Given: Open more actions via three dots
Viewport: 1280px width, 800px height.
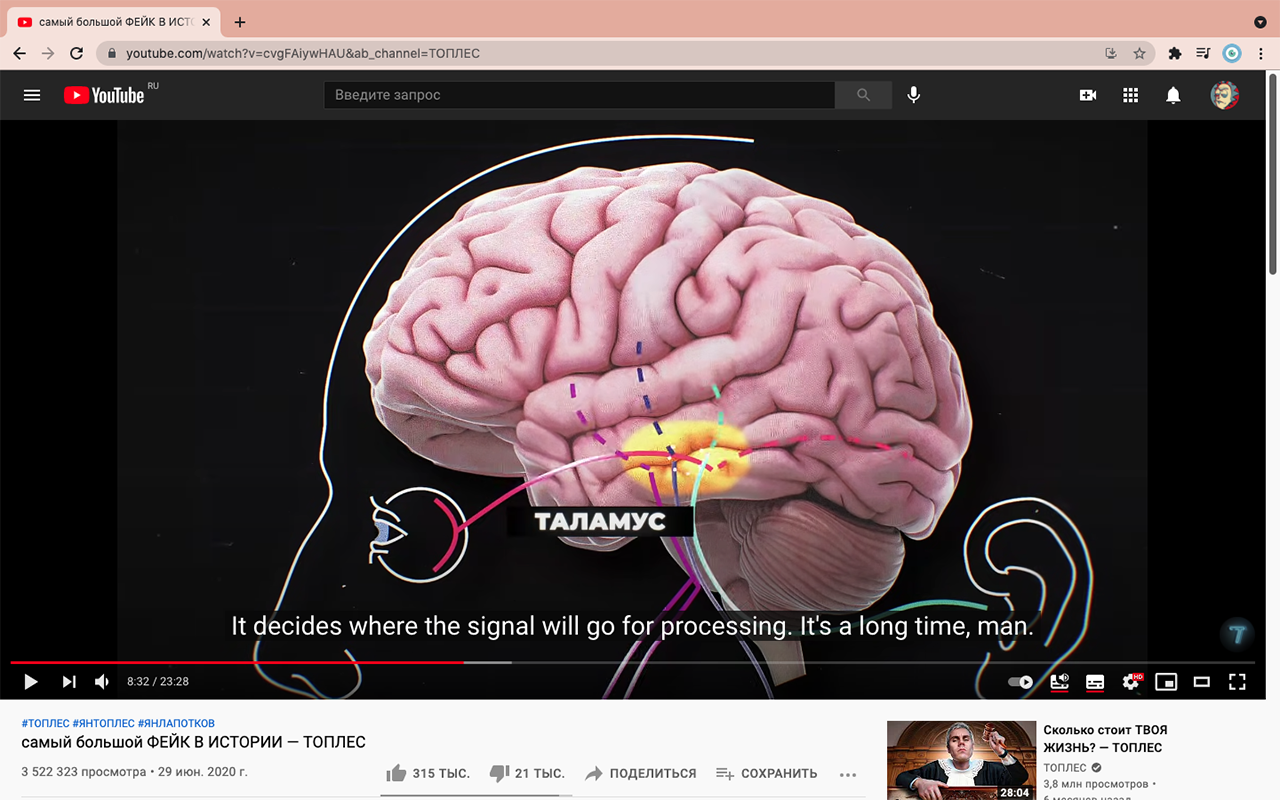Looking at the screenshot, I should (848, 773).
